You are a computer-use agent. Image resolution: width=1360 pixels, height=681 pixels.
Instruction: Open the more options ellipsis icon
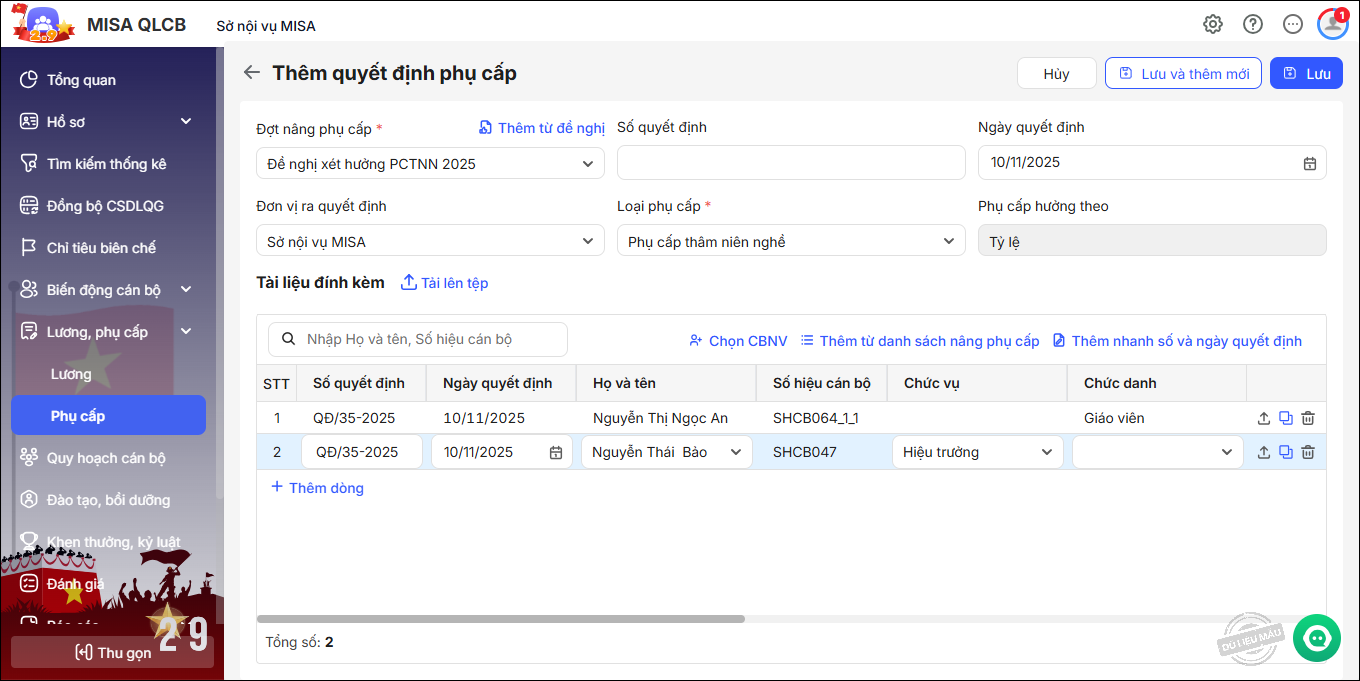[x=1292, y=25]
